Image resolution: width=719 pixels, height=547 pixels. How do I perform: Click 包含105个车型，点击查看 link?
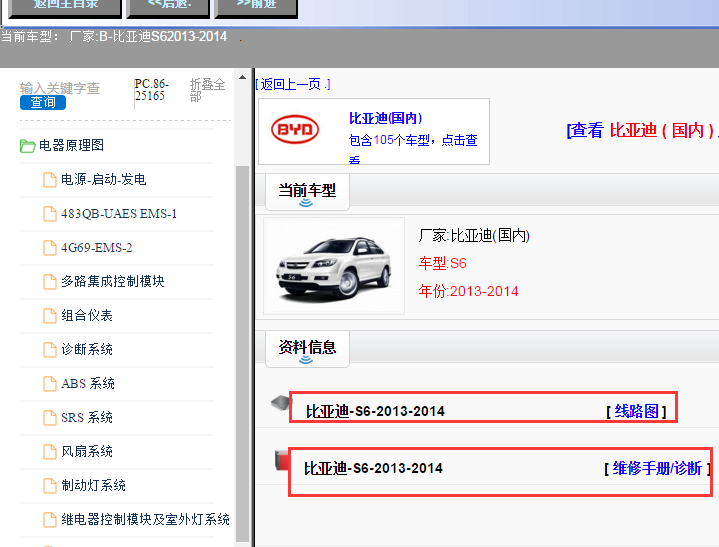(413, 148)
